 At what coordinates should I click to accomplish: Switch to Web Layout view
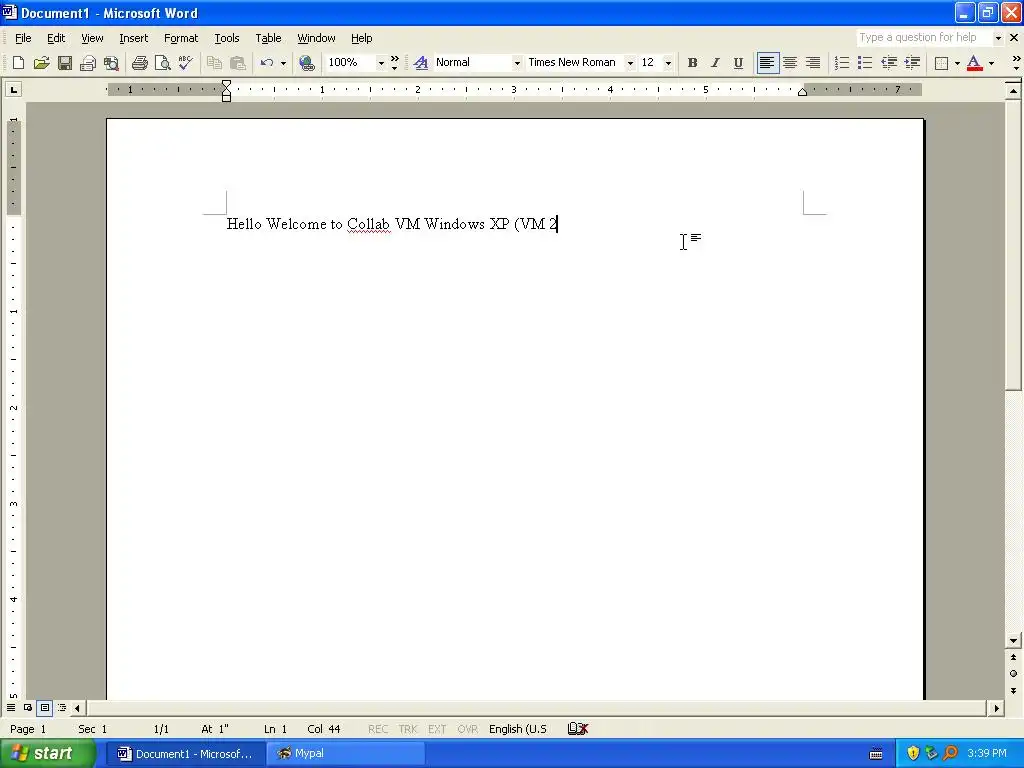pyautogui.click(x=28, y=707)
